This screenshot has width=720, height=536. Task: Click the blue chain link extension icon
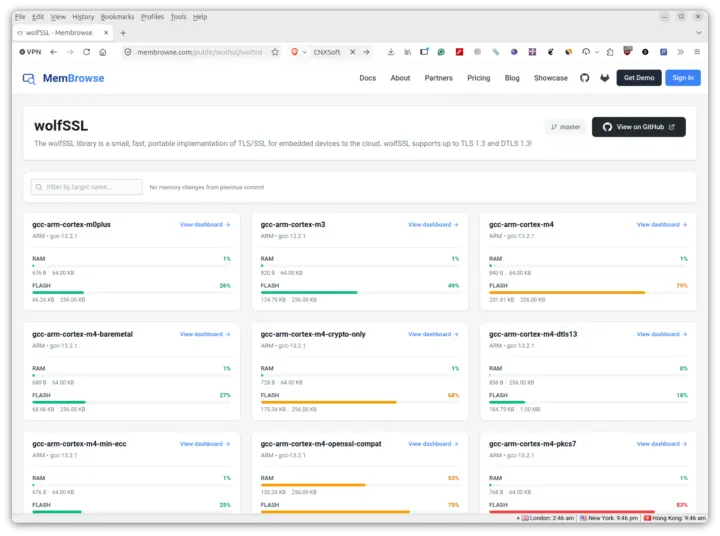[496, 52]
